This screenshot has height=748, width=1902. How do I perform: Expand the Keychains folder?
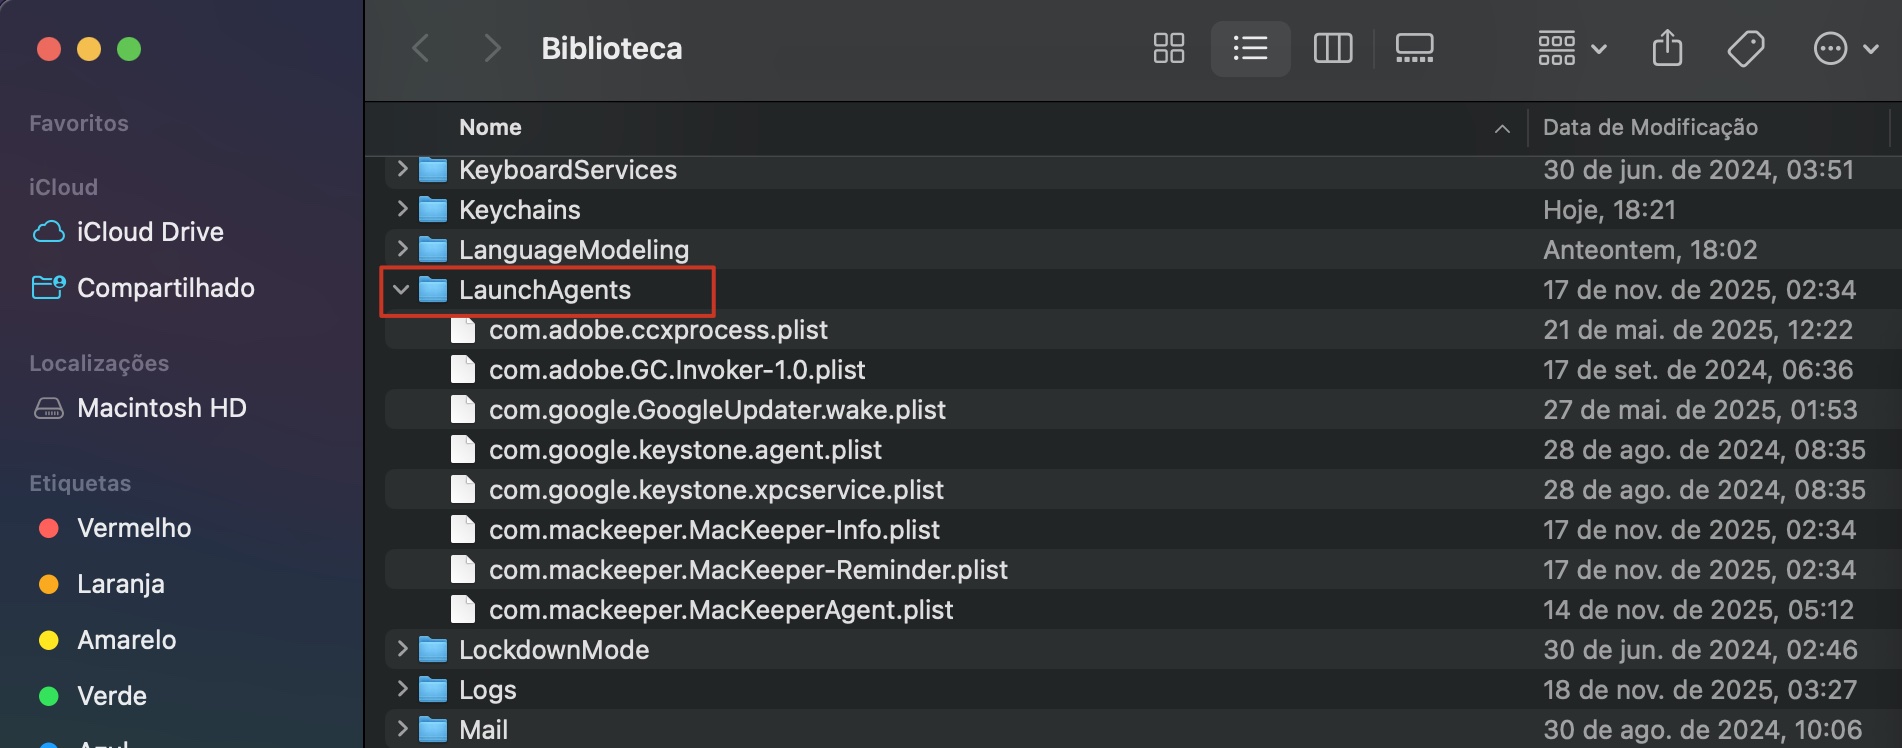pos(401,209)
